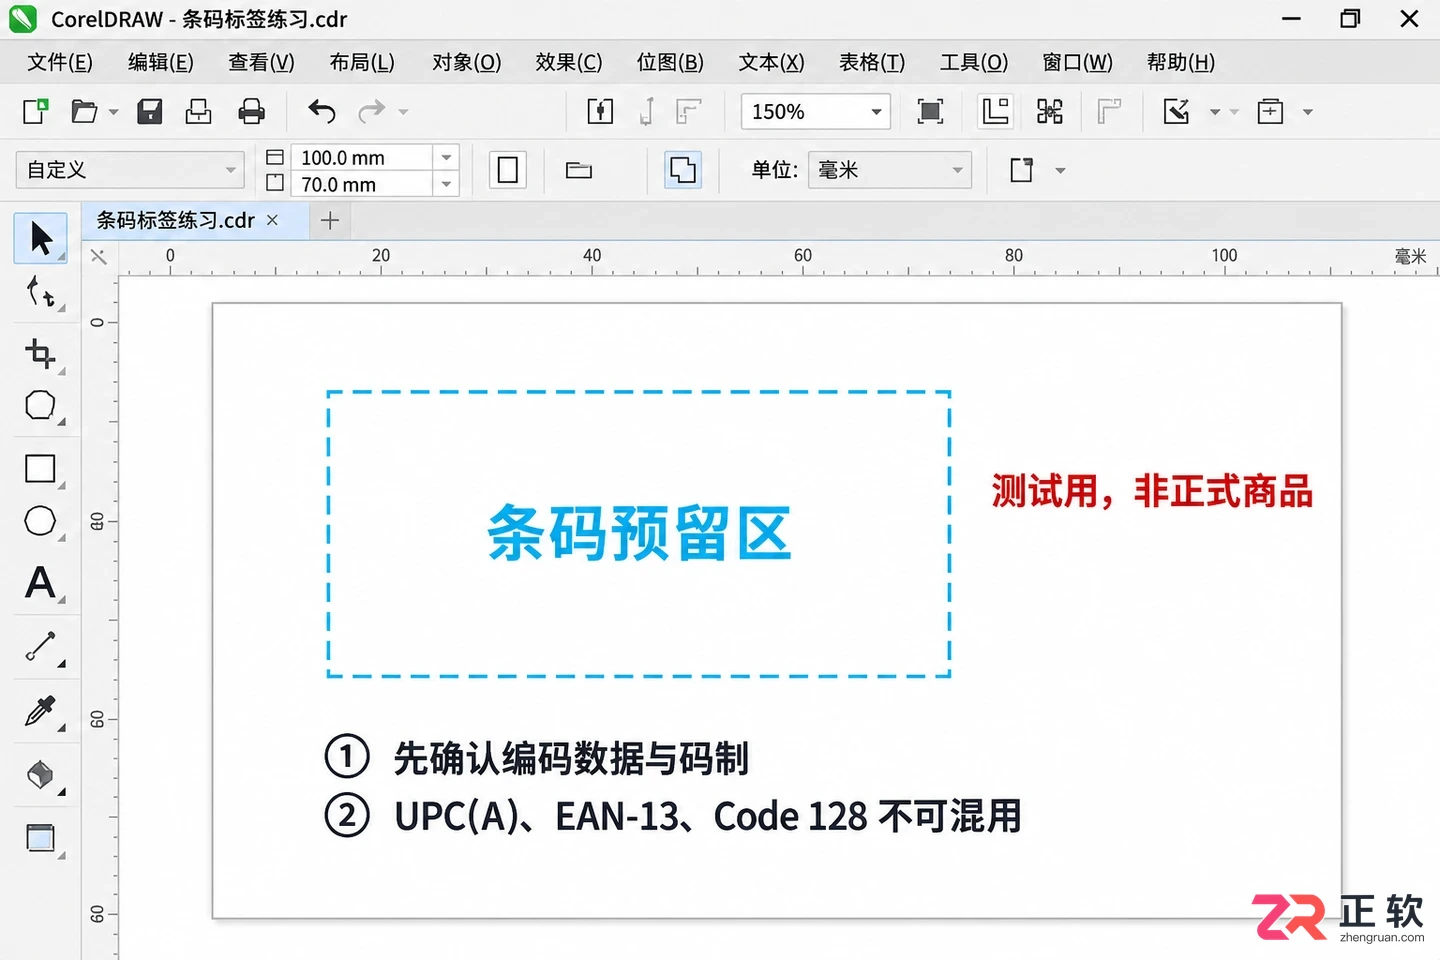Open the 查看(V) menu
This screenshot has width=1440, height=960.
[261, 62]
